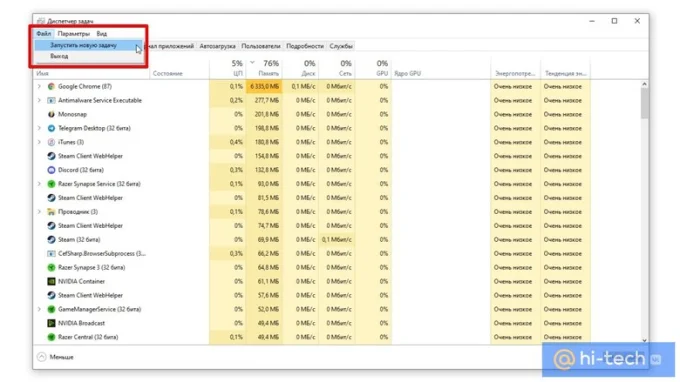This screenshot has width=680, height=382.
Task: Click the GameManagerService icon
Action: [x=51, y=309]
